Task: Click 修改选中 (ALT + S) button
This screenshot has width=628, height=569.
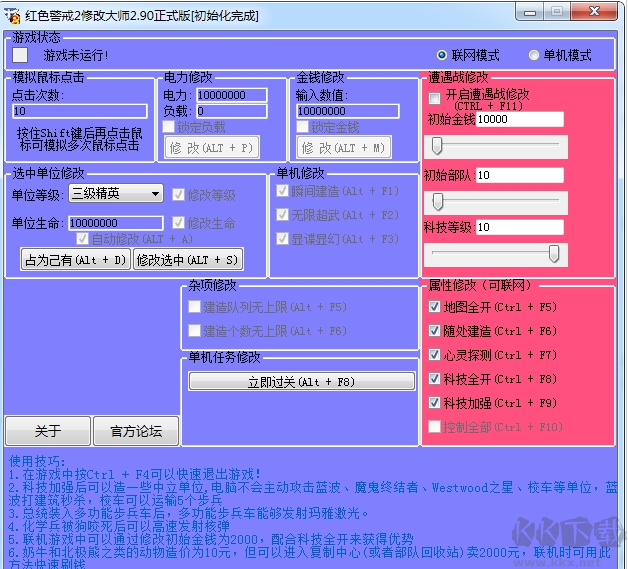Action: click(188, 260)
